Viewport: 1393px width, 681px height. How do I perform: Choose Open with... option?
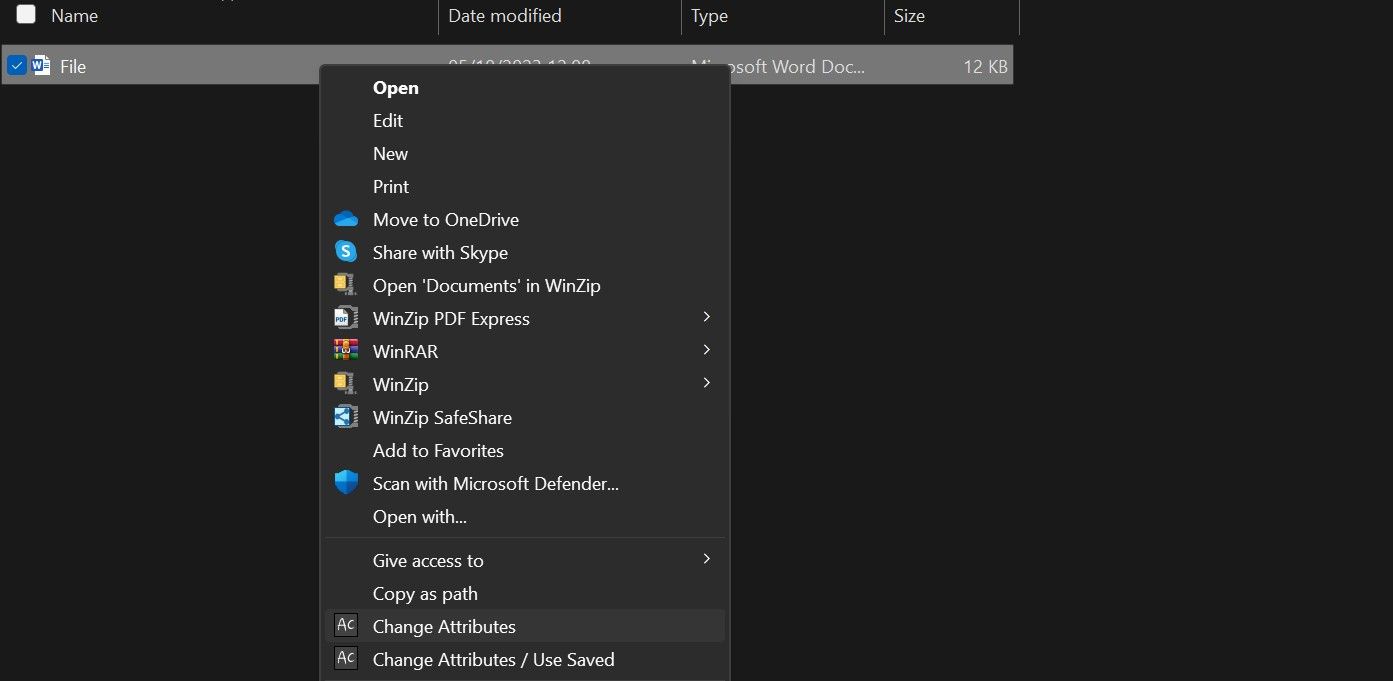tap(419, 516)
